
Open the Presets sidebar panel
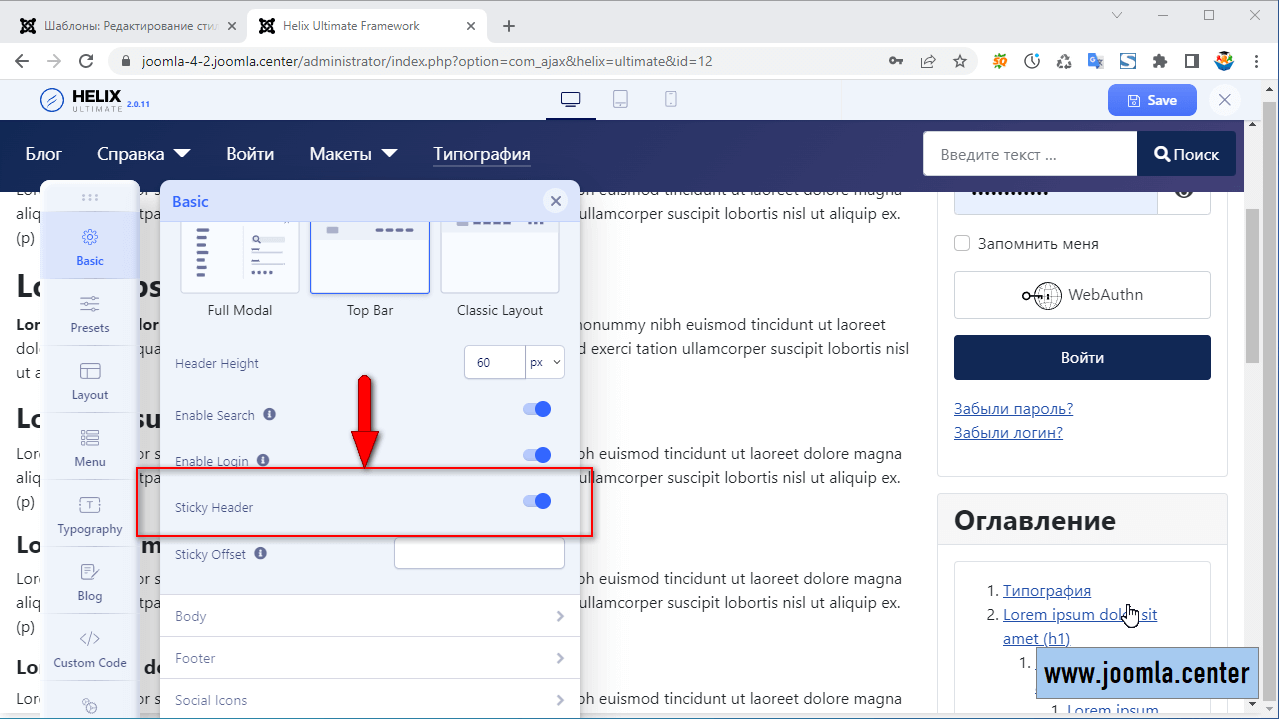tap(90, 314)
